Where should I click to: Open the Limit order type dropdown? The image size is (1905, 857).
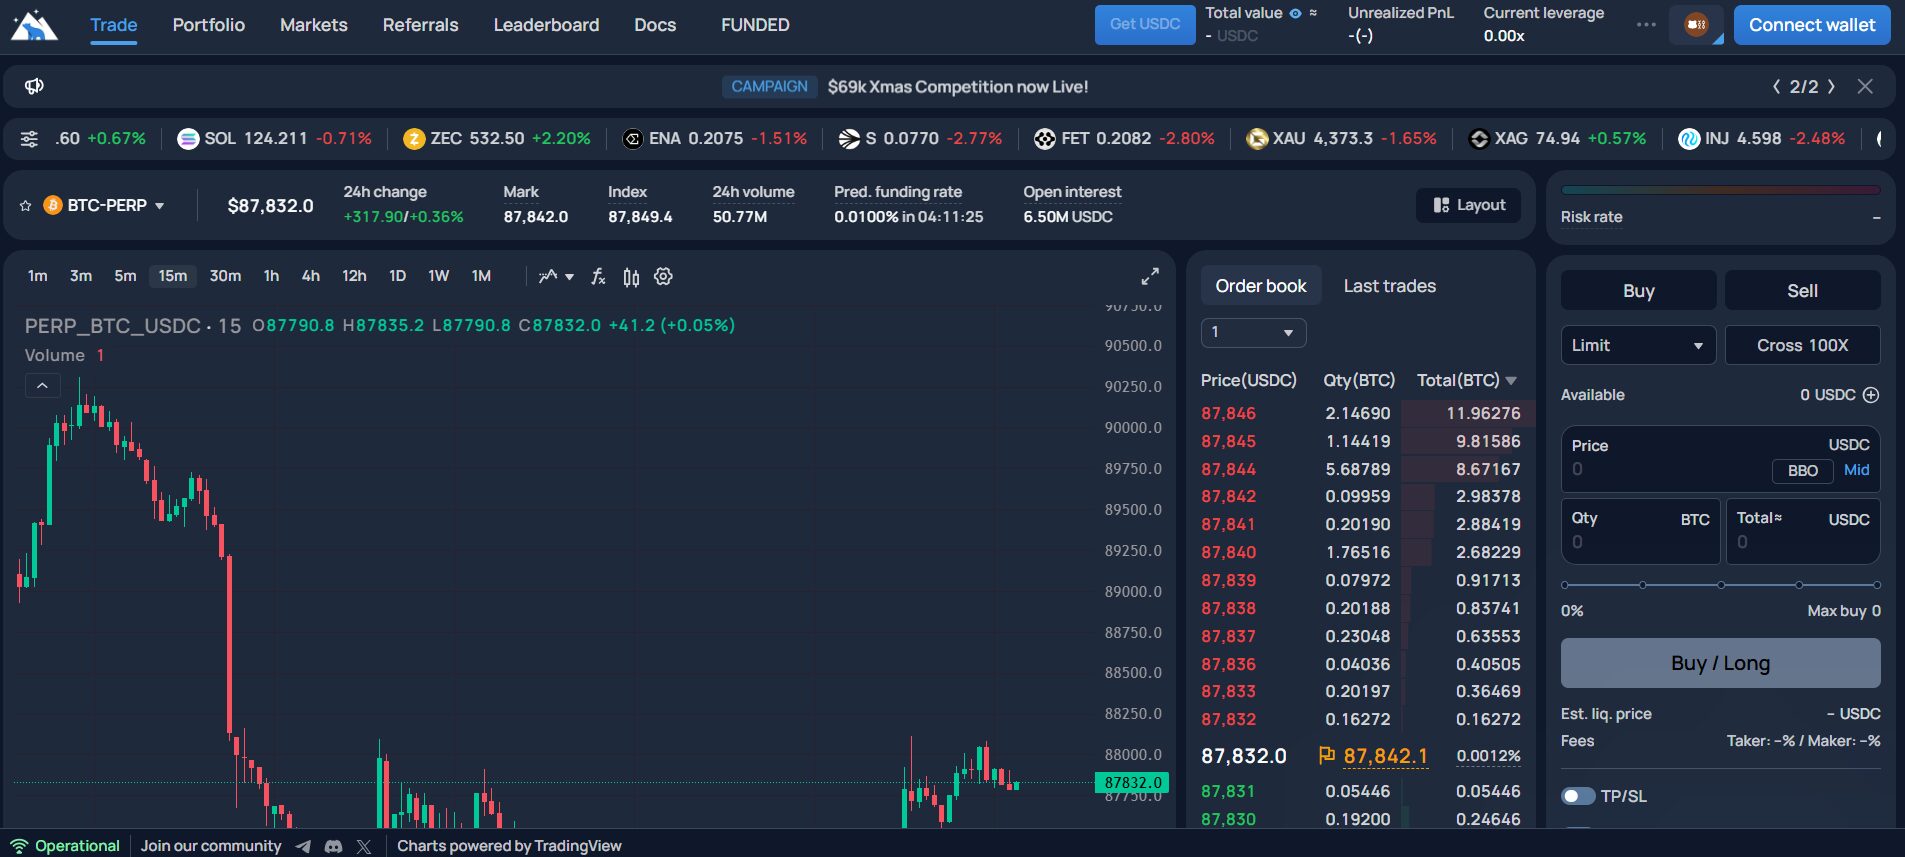pyautogui.click(x=1637, y=346)
